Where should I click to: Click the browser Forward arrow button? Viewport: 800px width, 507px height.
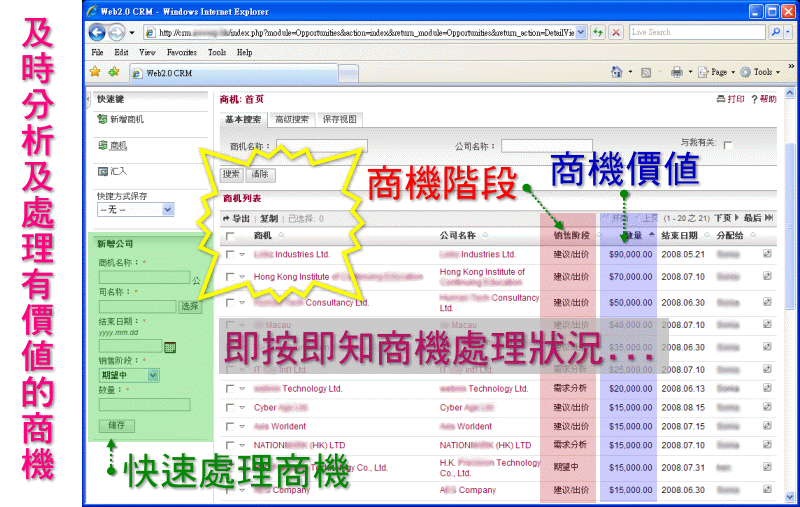[x=116, y=32]
